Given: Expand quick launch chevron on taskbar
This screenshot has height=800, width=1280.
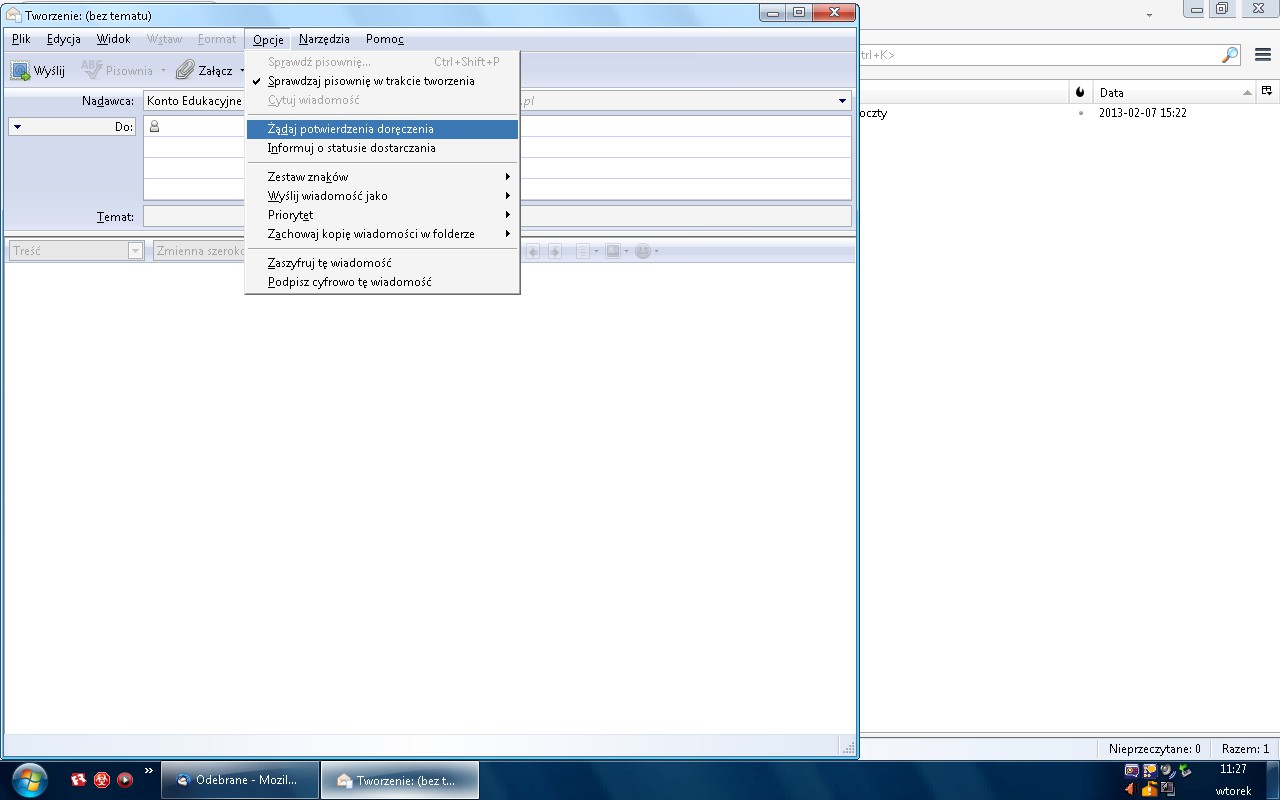Looking at the screenshot, I should (x=149, y=771).
